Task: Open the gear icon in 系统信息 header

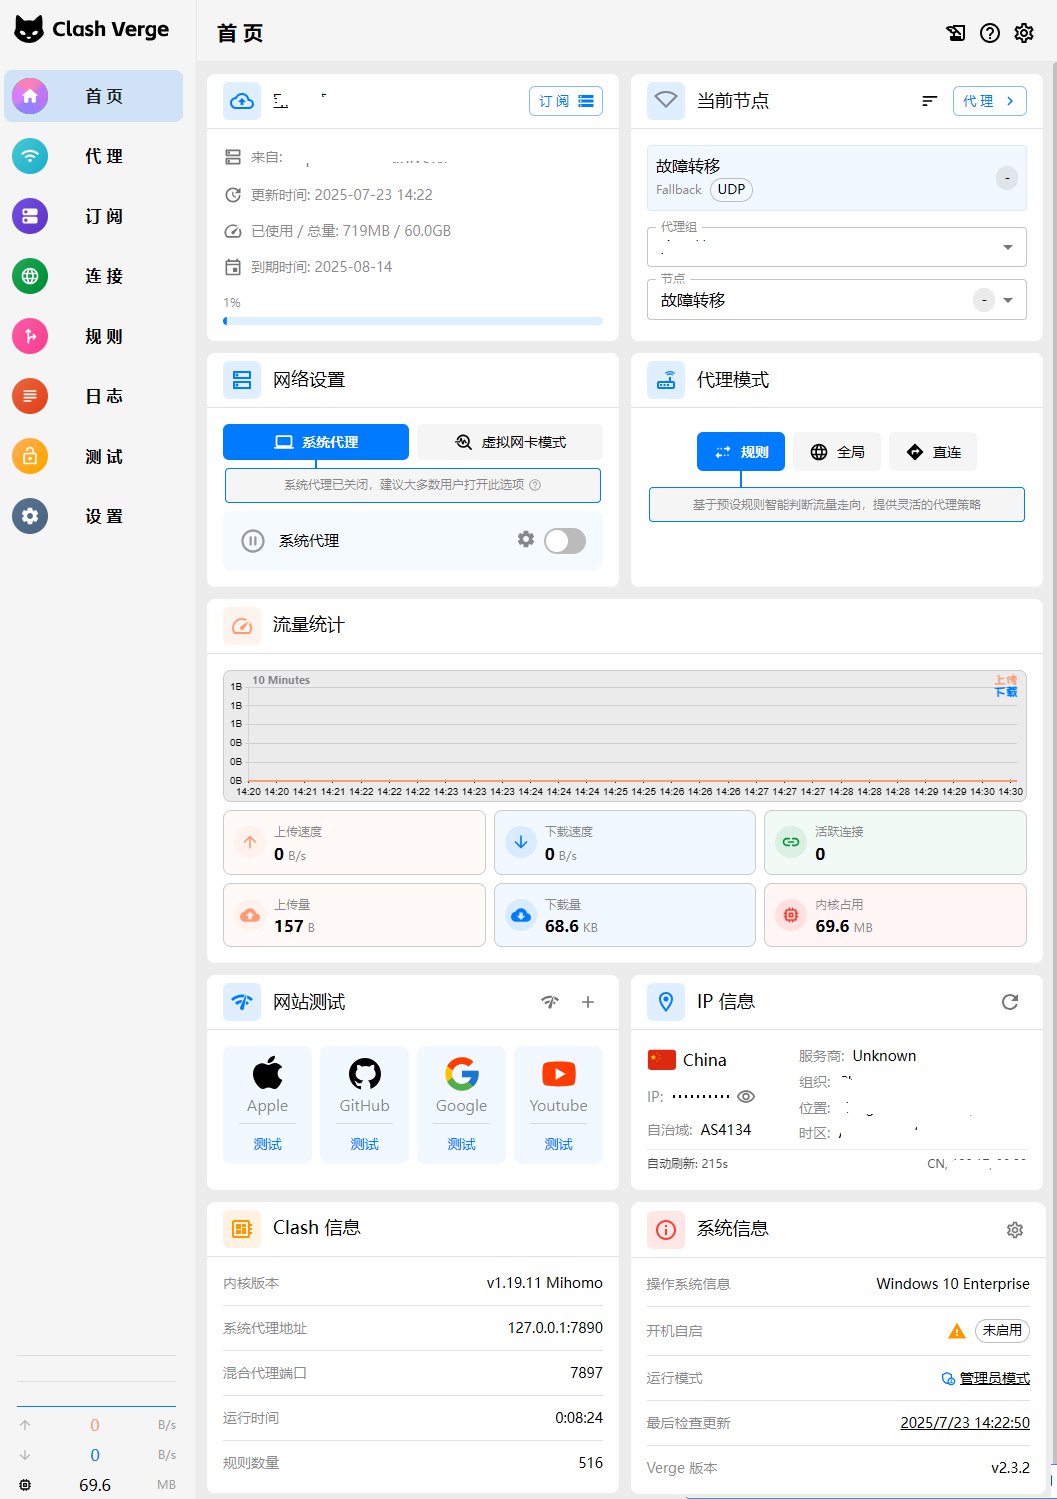Action: 1015,1229
